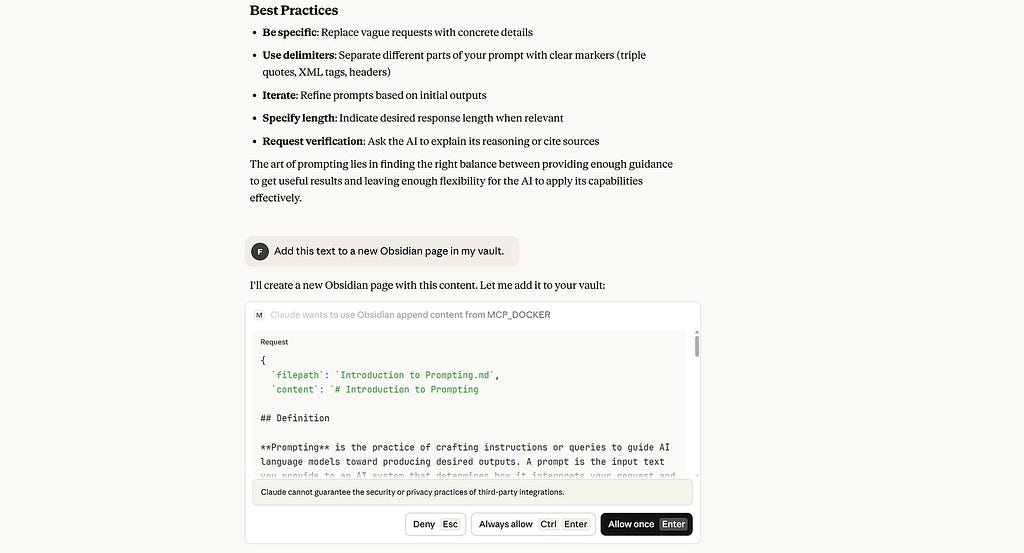
Task: Click the "Request verification" bullet point
Action: 431,141
